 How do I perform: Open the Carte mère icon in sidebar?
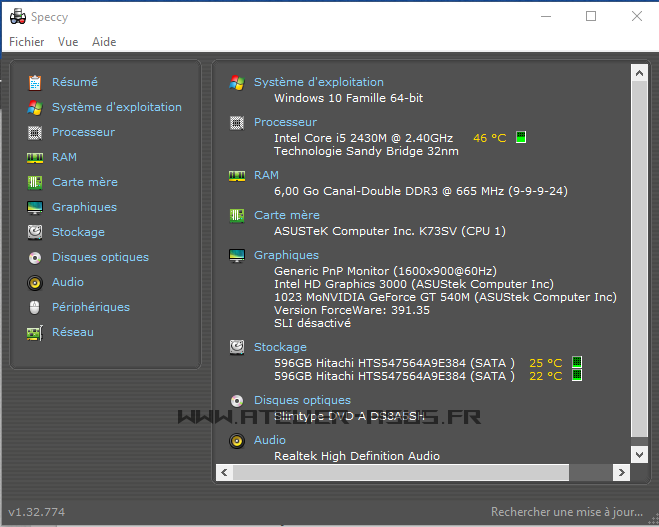(35, 182)
